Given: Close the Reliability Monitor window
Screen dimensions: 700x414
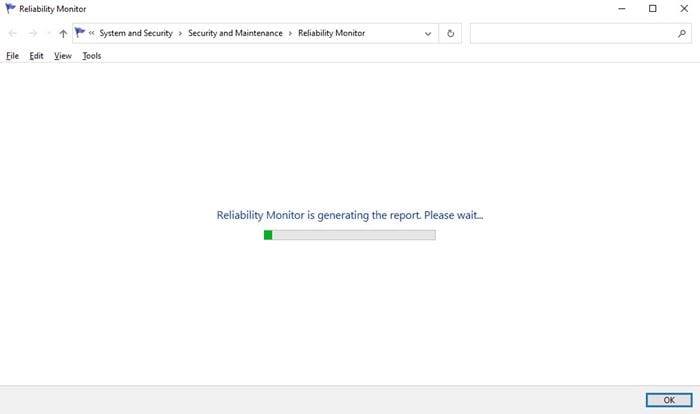Looking at the screenshot, I should pyautogui.click(x=684, y=8).
